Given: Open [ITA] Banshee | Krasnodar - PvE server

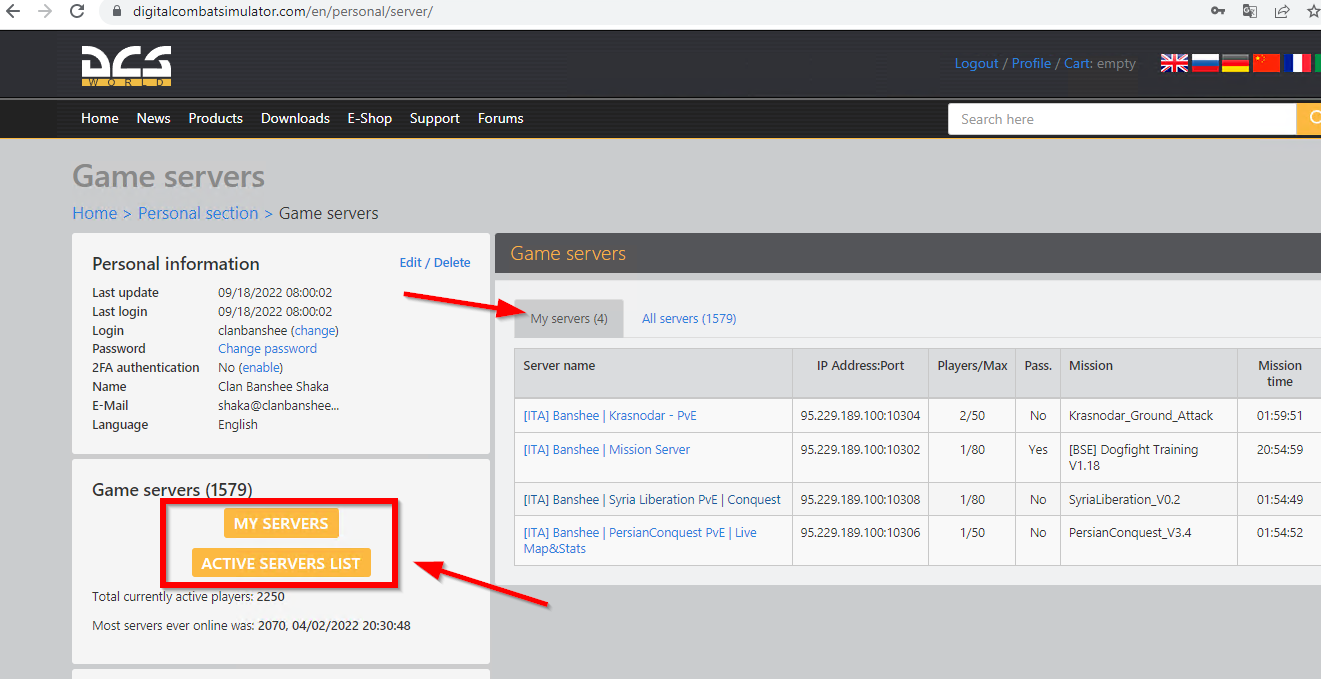Looking at the screenshot, I should 610,415.
